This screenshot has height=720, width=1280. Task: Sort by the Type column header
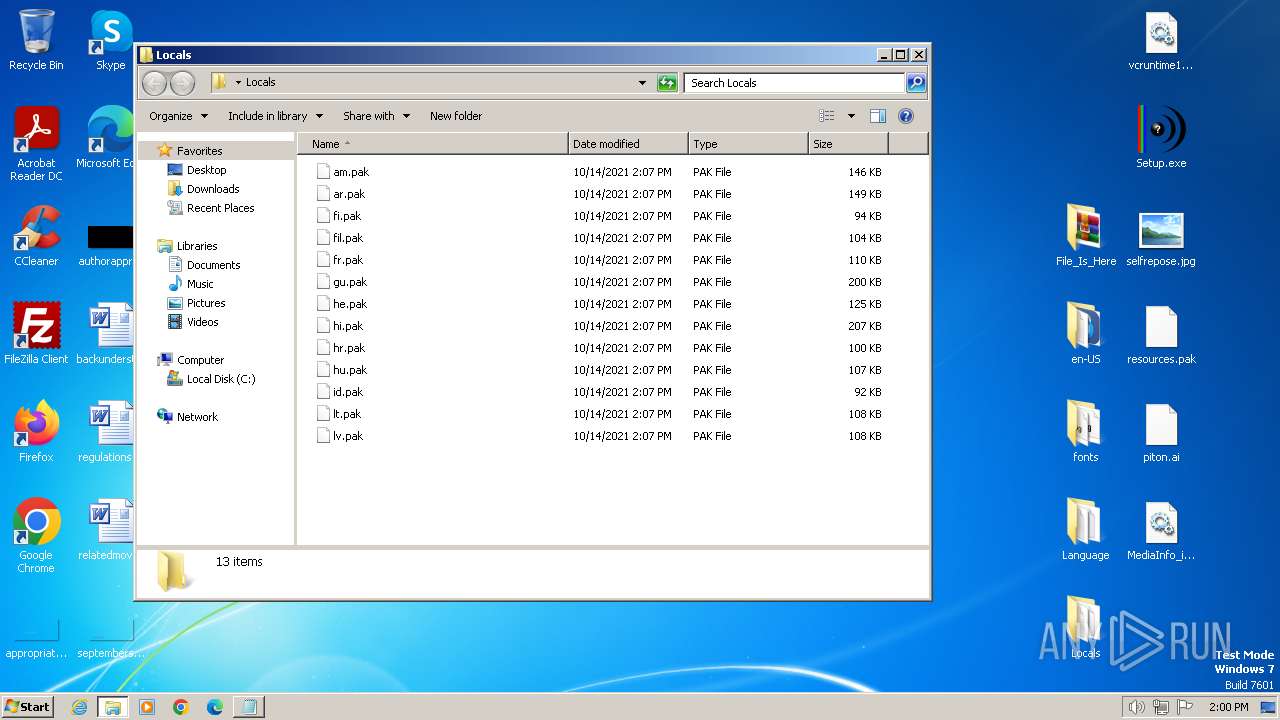click(748, 144)
